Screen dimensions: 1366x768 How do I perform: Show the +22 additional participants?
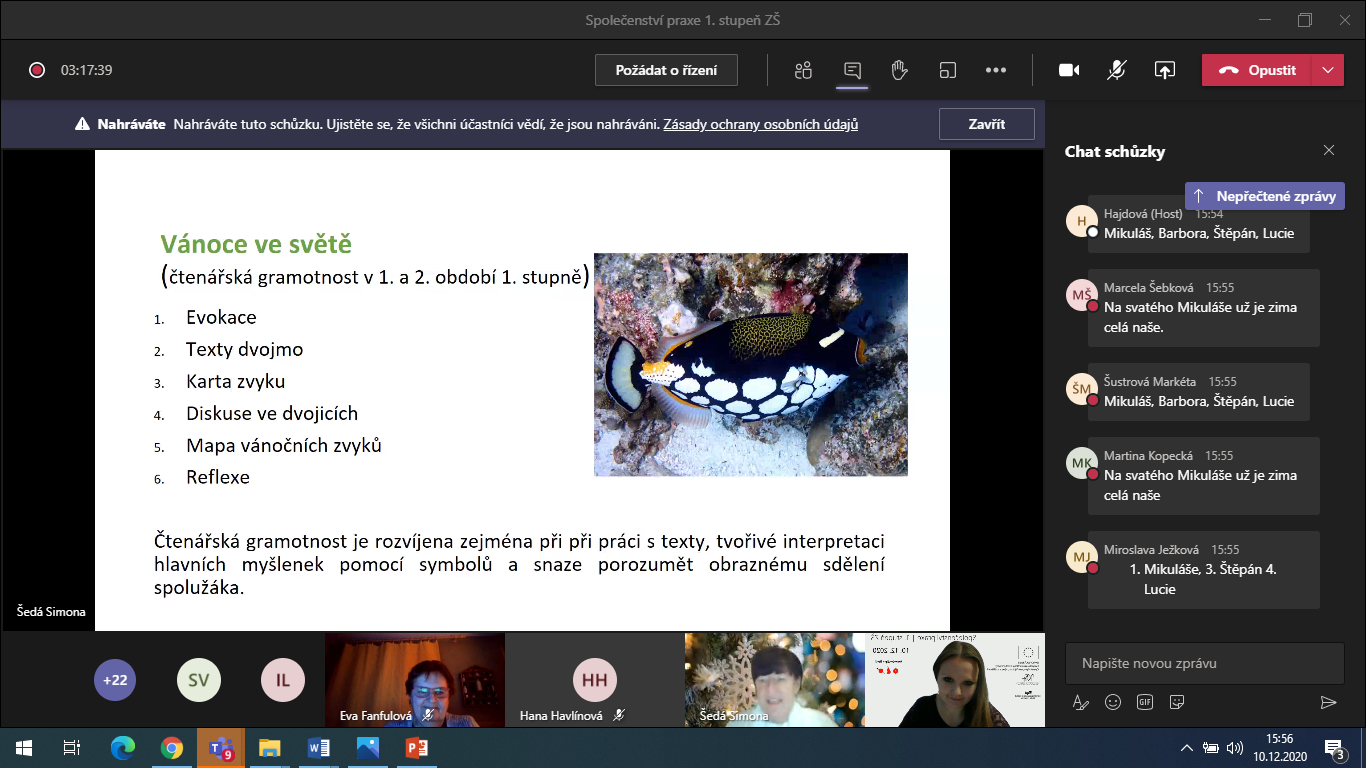(x=115, y=680)
